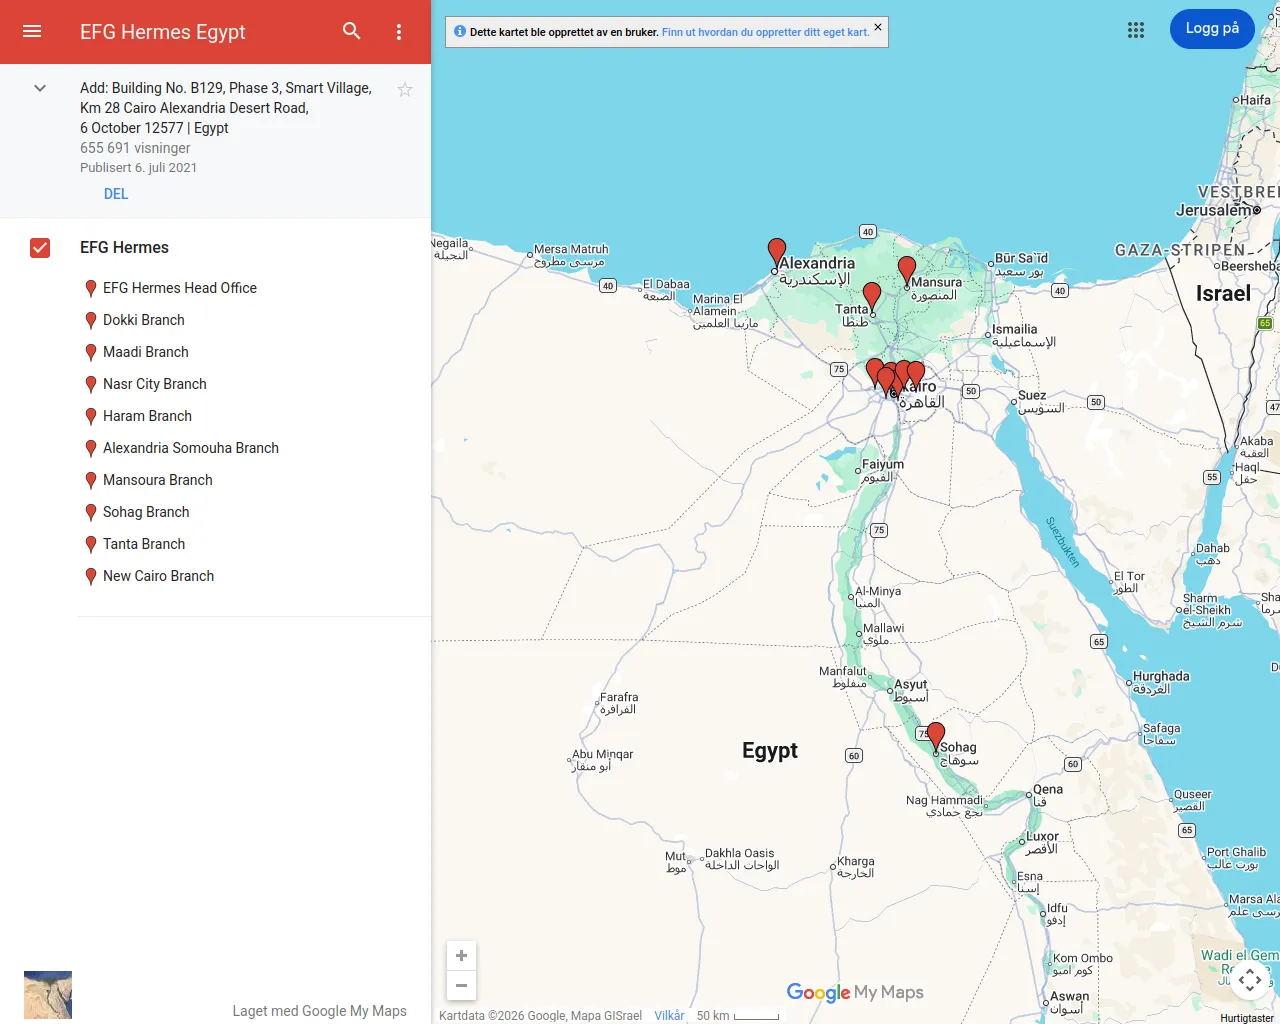Select Haram Branch in the list
This screenshot has width=1280, height=1024.
click(147, 416)
